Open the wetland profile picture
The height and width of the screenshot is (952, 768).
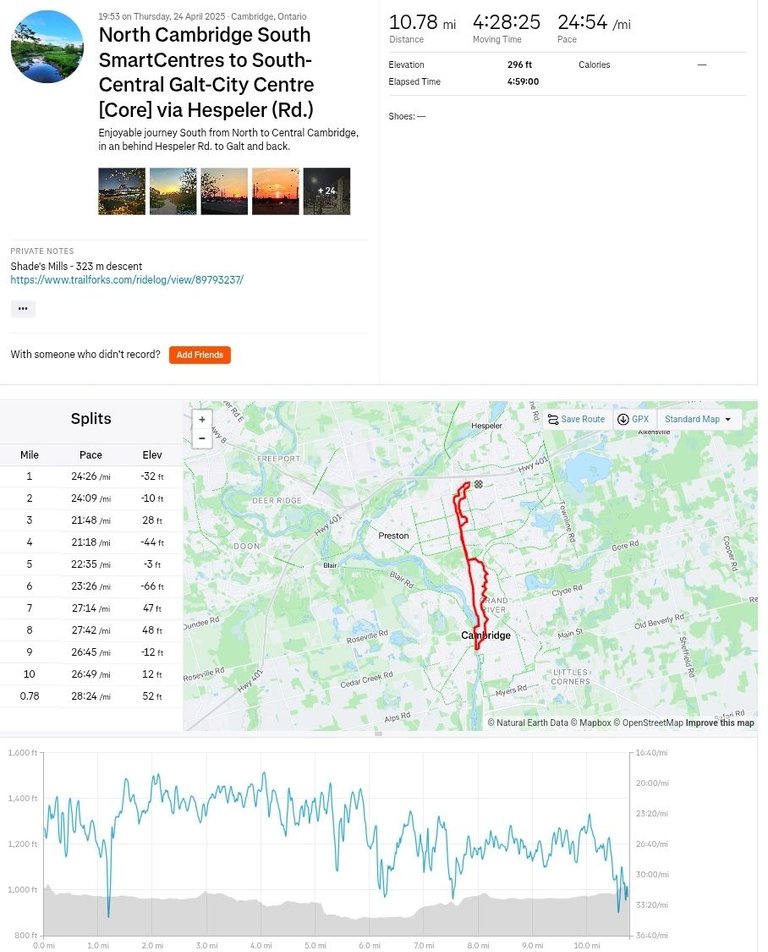pyautogui.click(x=47, y=46)
